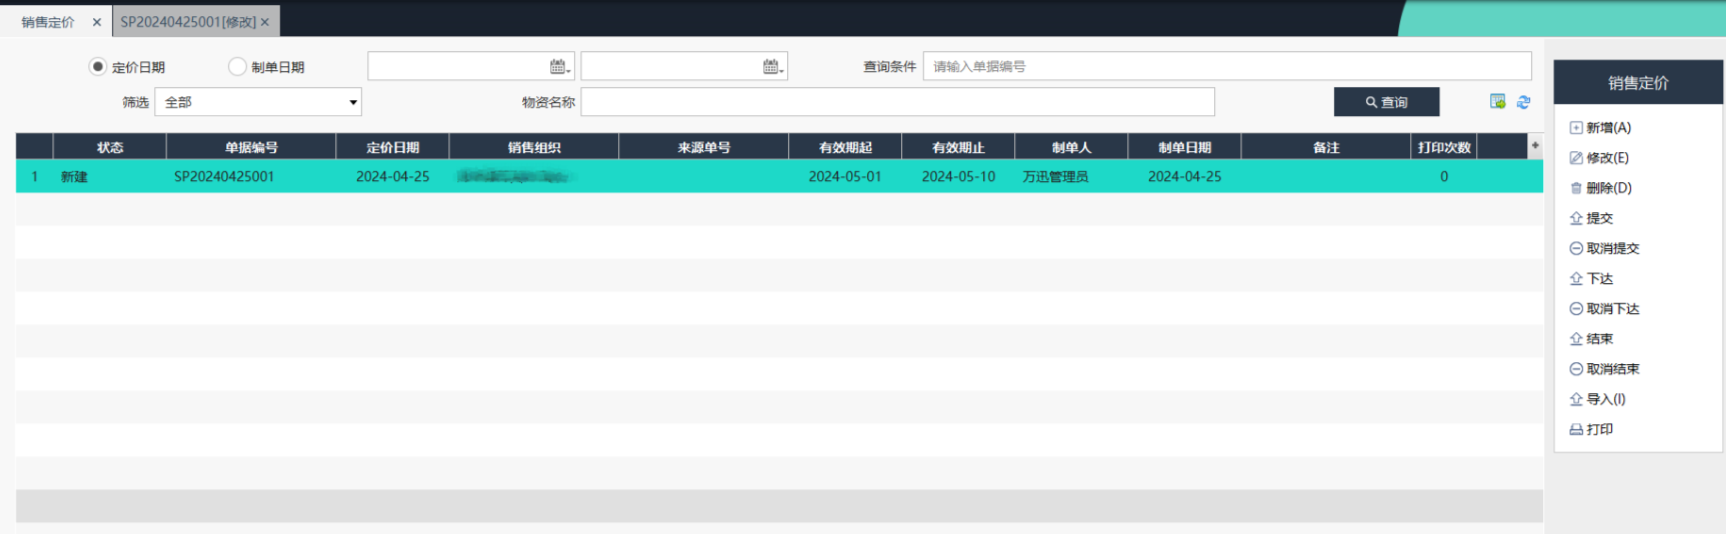Click 取消提交 in the side panel
The width and height of the screenshot is (1726, 534).
(1612, 249)
